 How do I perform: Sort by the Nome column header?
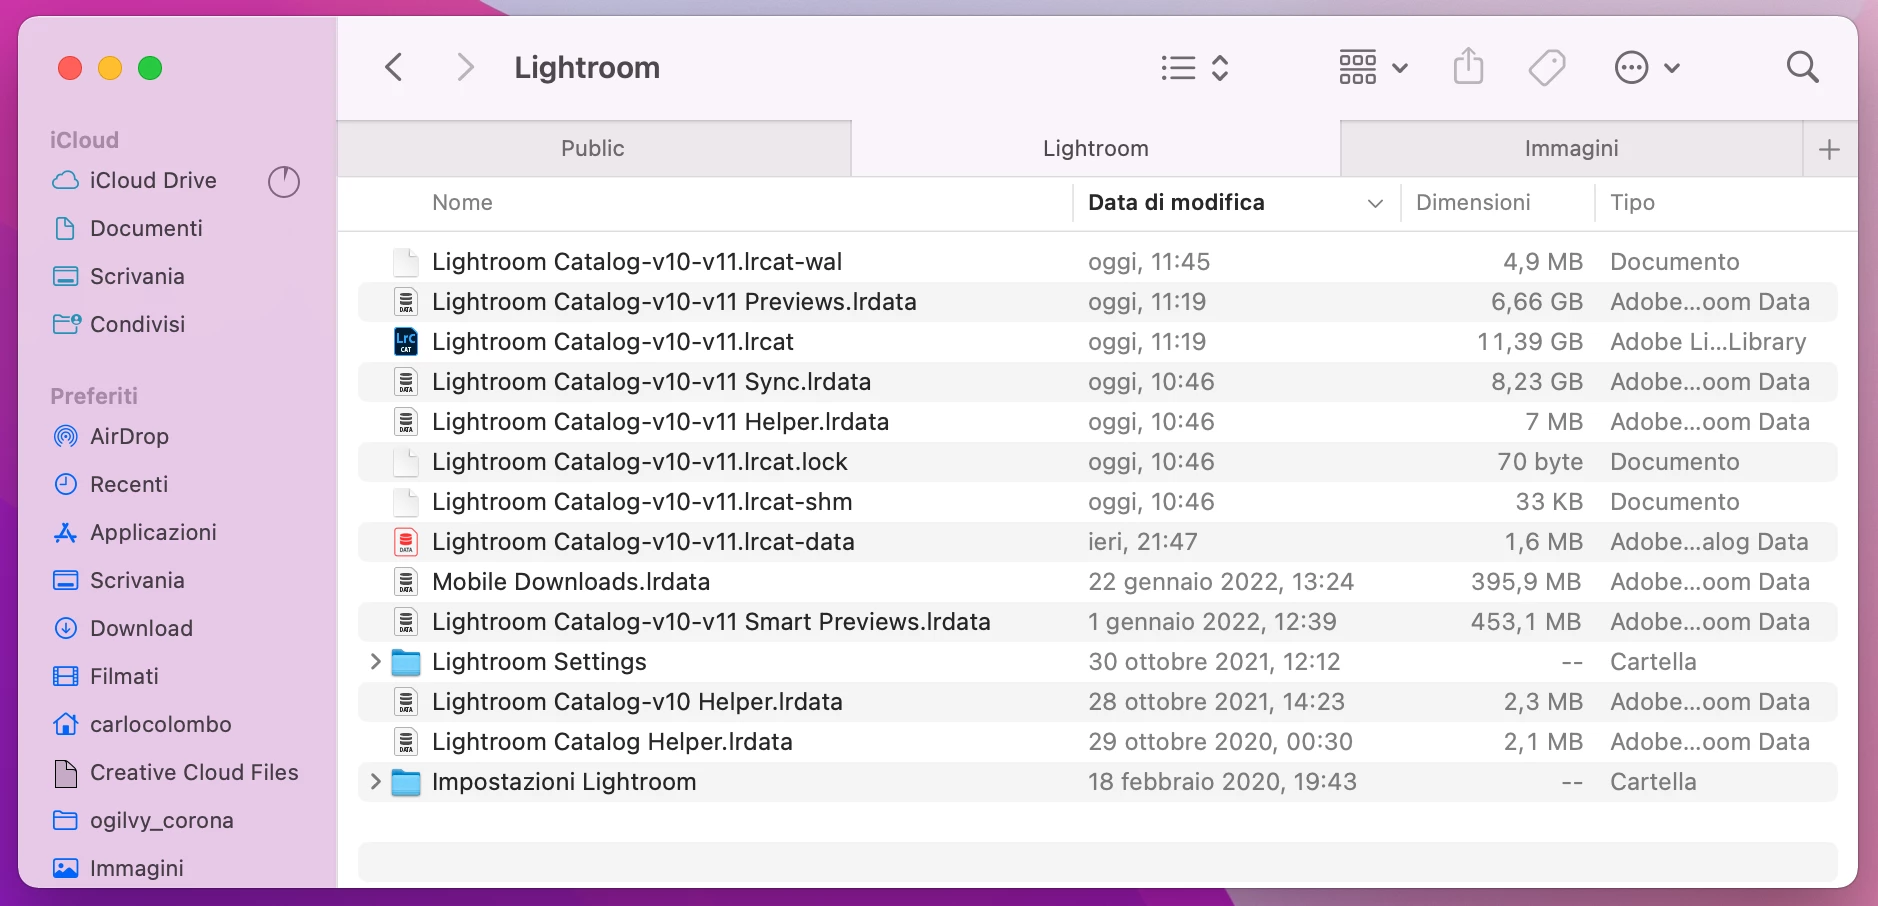pos(462,202)
